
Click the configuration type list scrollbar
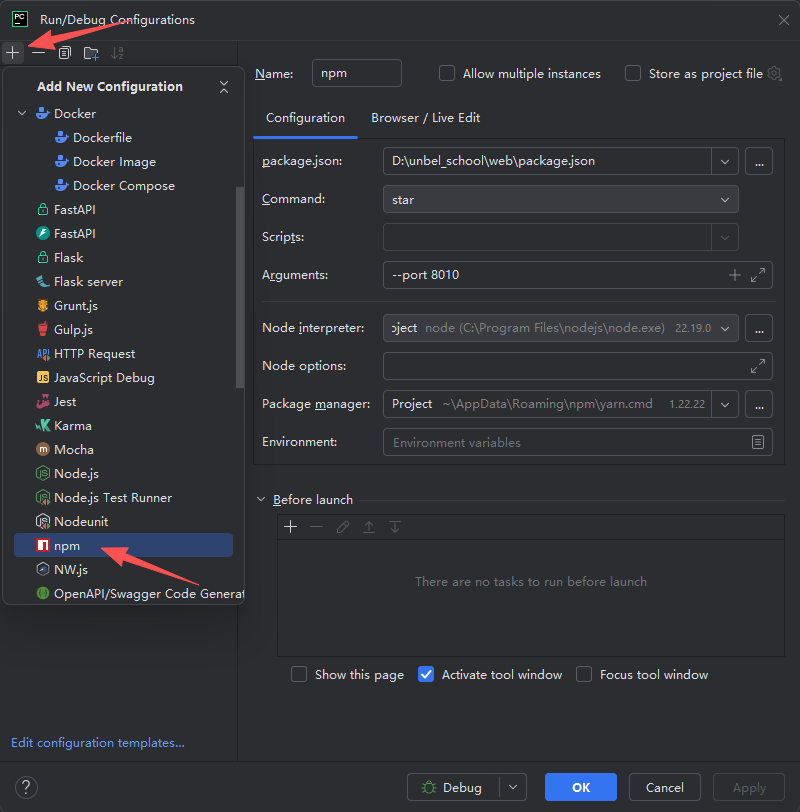point(239,287)
